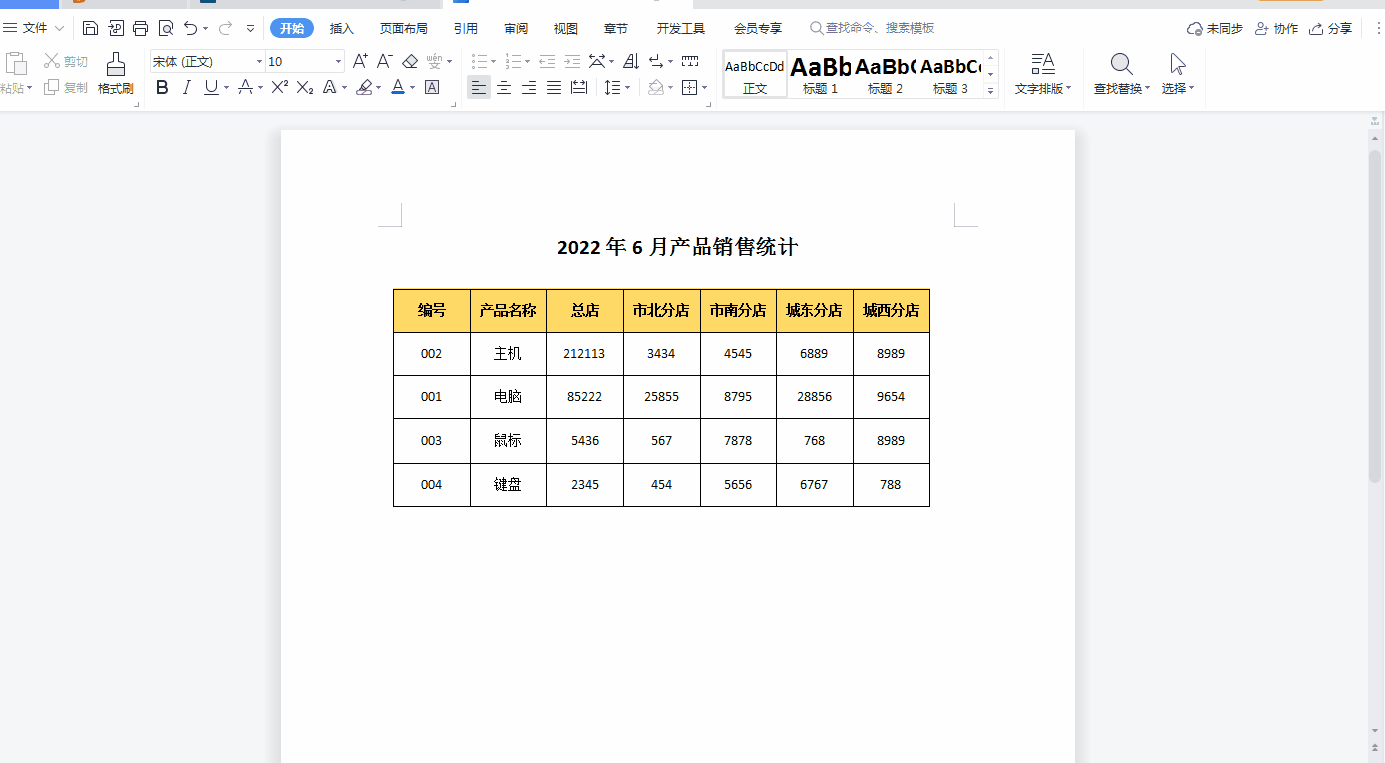Screen dimensions: 1385x763
Task: Click the 协作 collaborate button
Action: (x=1276, y=28)
